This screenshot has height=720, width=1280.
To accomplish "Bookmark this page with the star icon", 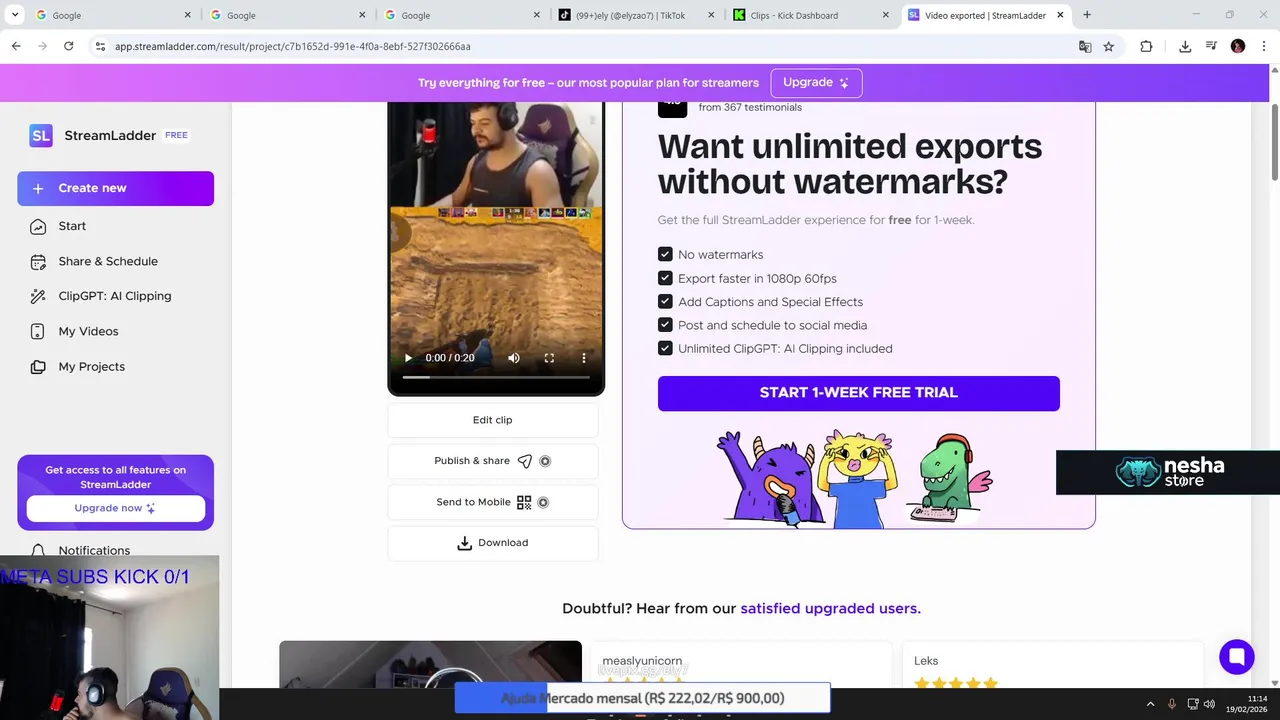I will [1109, 46].
